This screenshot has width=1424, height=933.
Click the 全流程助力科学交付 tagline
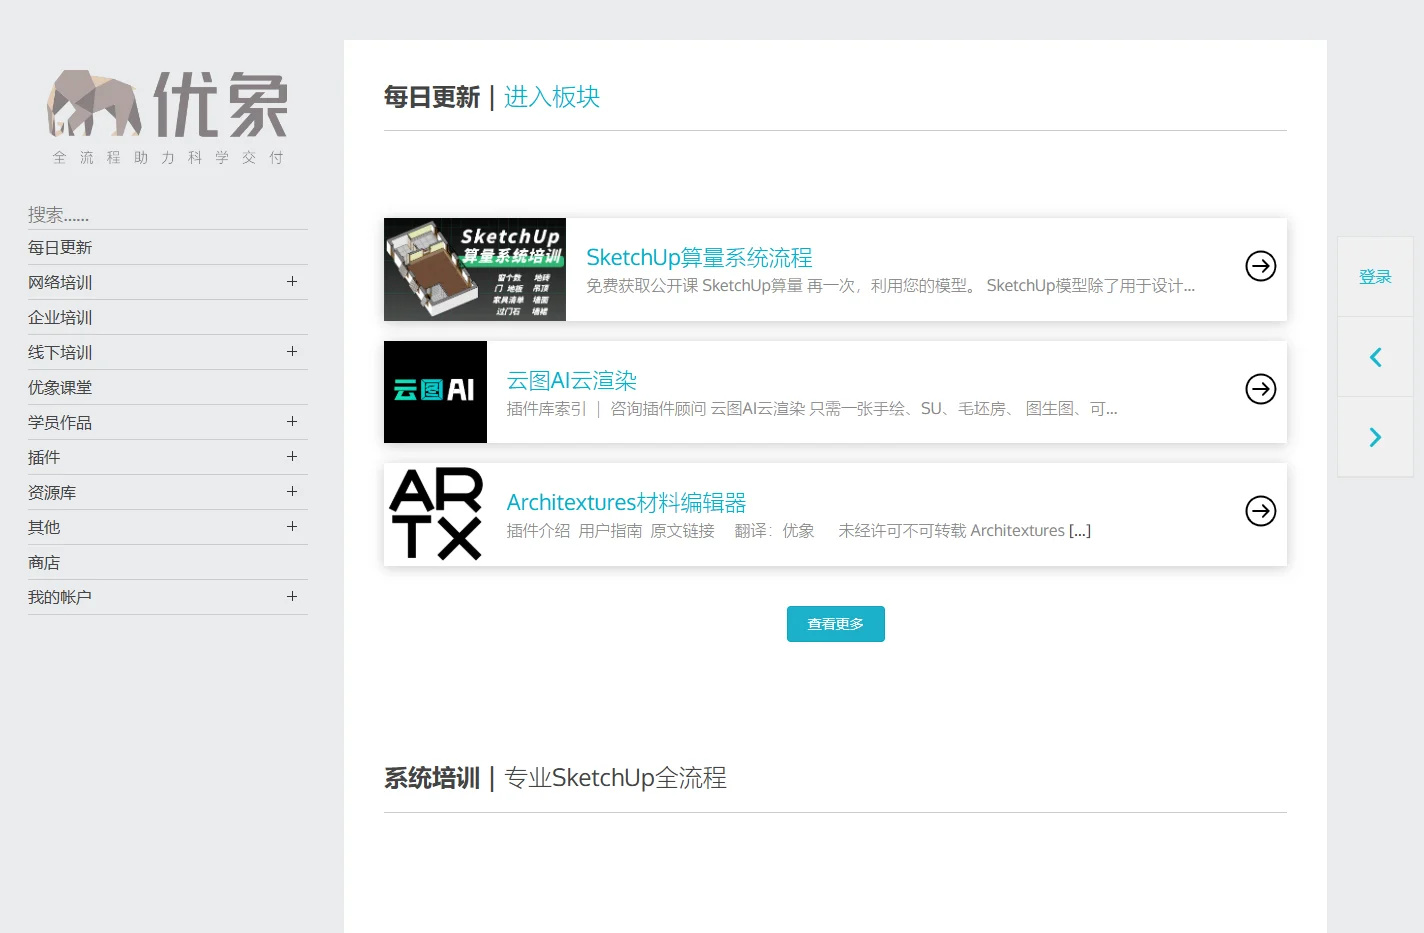(168, 158)
